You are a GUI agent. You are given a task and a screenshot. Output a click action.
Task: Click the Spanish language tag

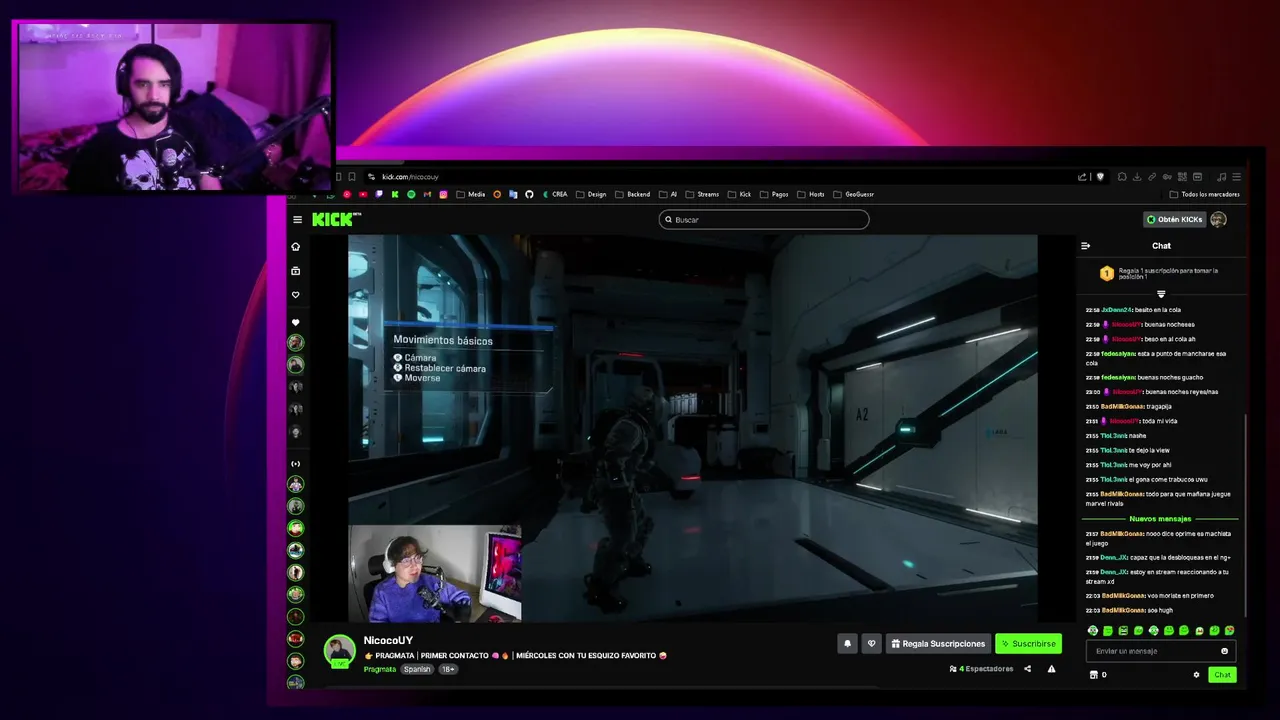coord(417,669)
